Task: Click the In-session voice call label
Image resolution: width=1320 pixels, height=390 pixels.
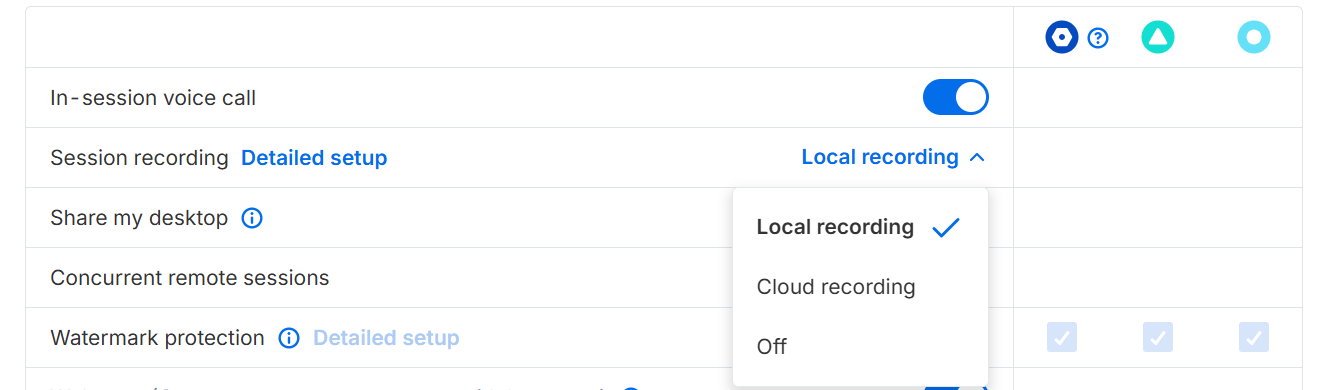Action: point(153,98)
